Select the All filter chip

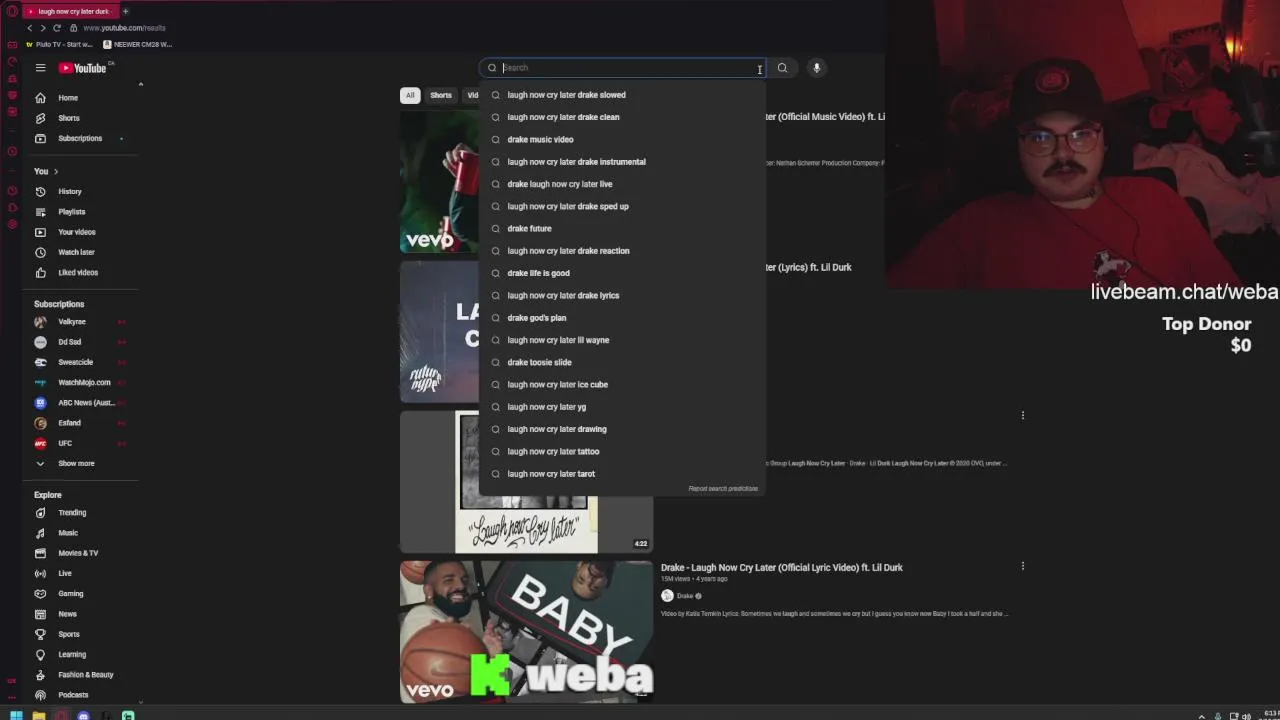pos(410,95)
